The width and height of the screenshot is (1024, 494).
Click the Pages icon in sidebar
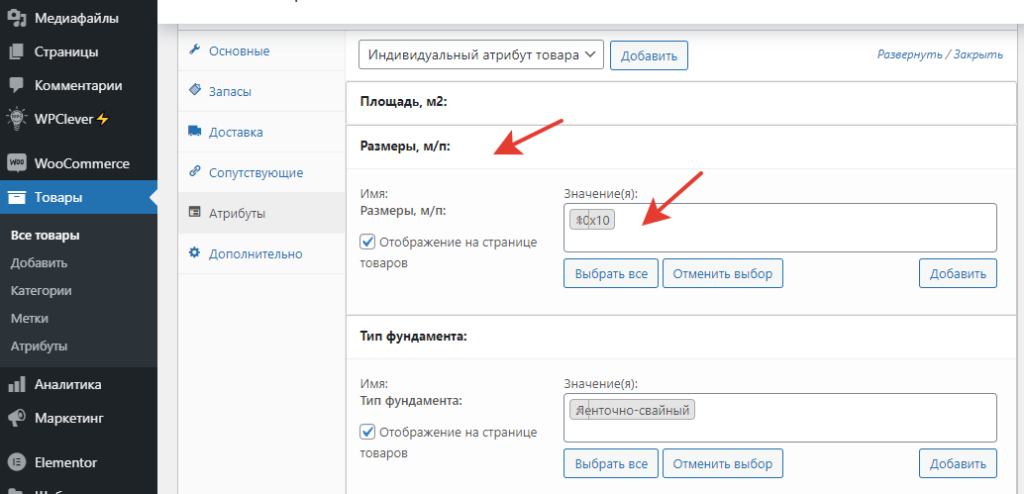[x=16, y=52]
